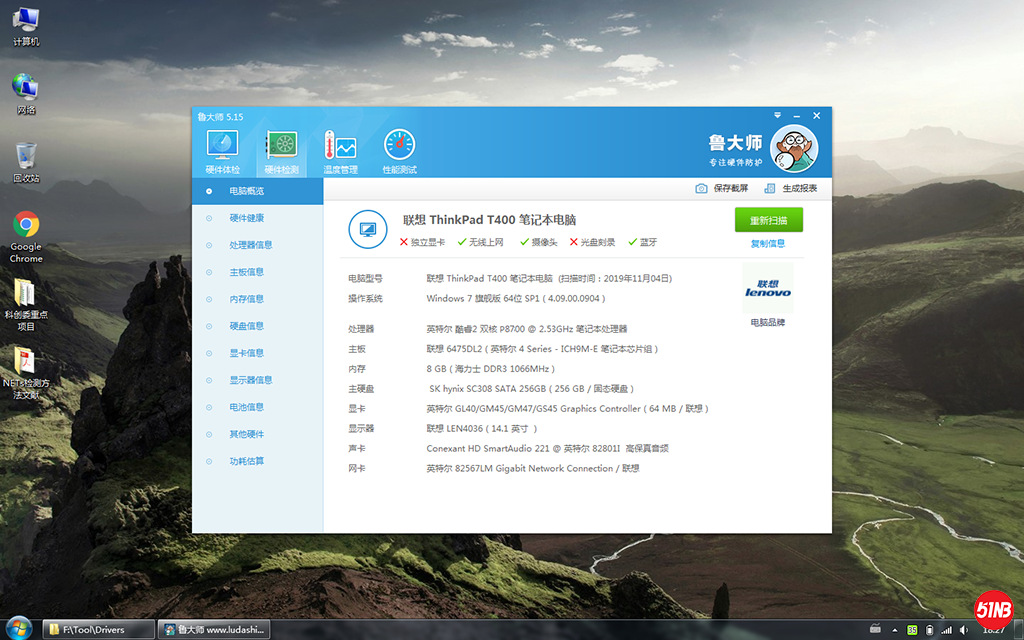Image resolution: width=1024 pixels, height=640 pixels.
Task: Click the 保存截屏 camera icon
Action: (701, 188)
